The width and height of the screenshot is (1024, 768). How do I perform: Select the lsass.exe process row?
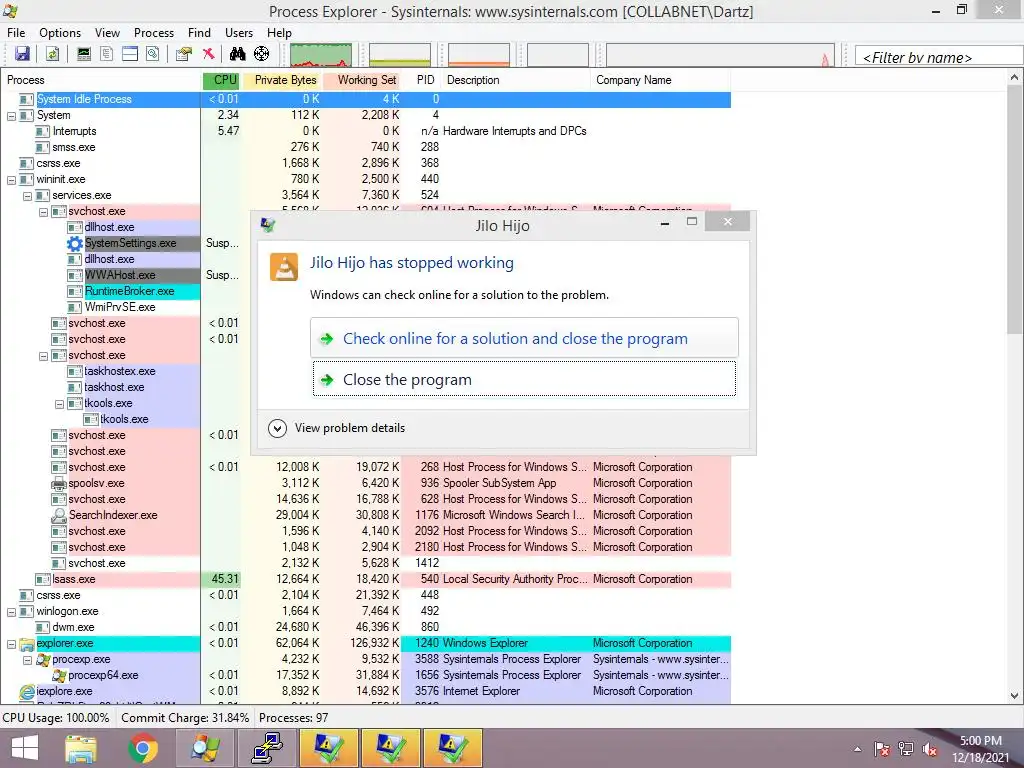pyautogui.click(x=366, y=579)
